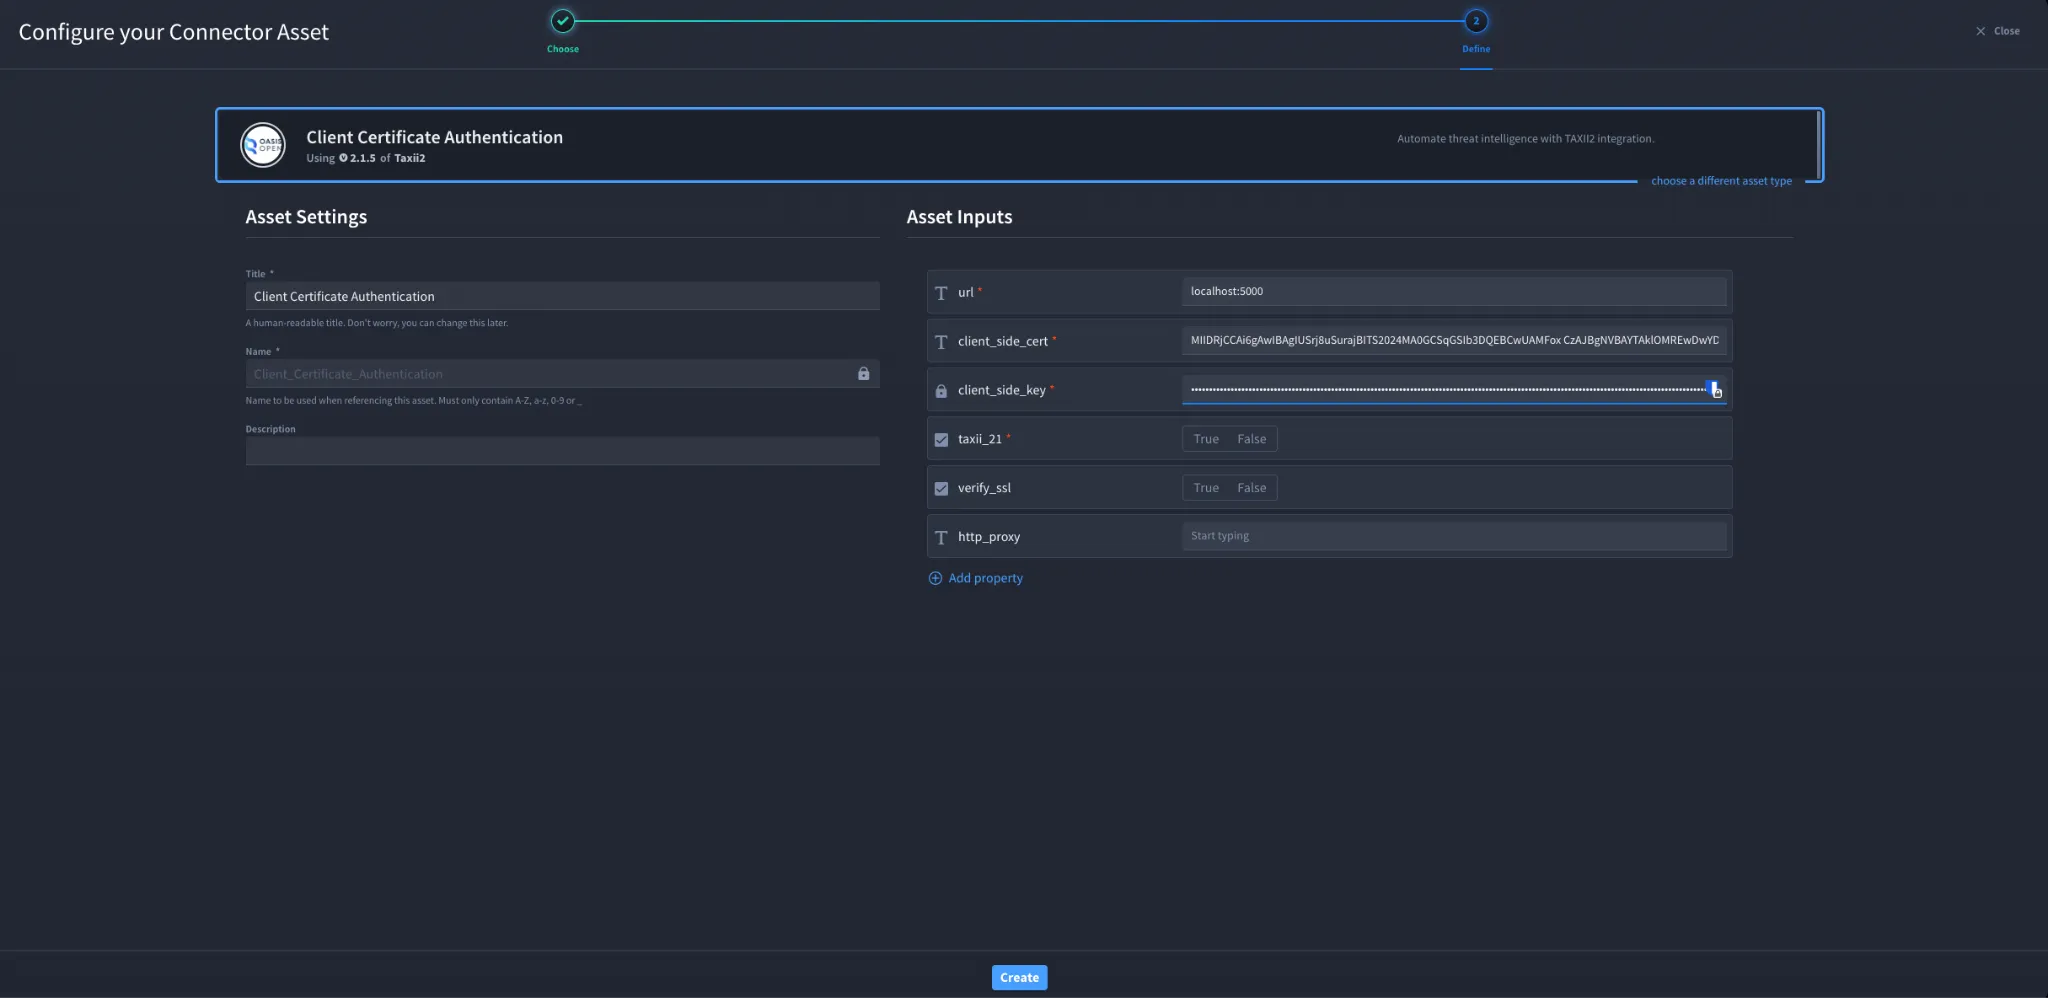The width and height of the screenshot is (2048, 998).
Task: Click the checkbox icon beside verify_ssl
Action: pos(941,488)
